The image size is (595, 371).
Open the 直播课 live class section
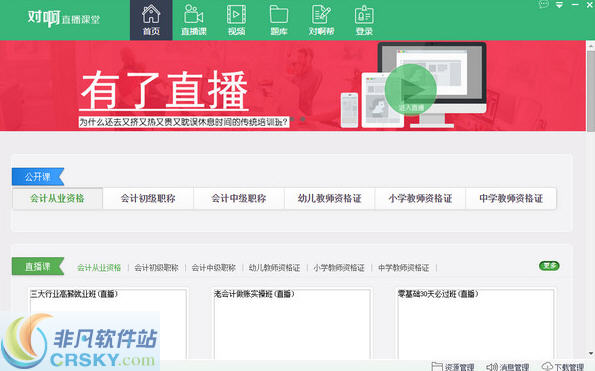click(194, 20)
